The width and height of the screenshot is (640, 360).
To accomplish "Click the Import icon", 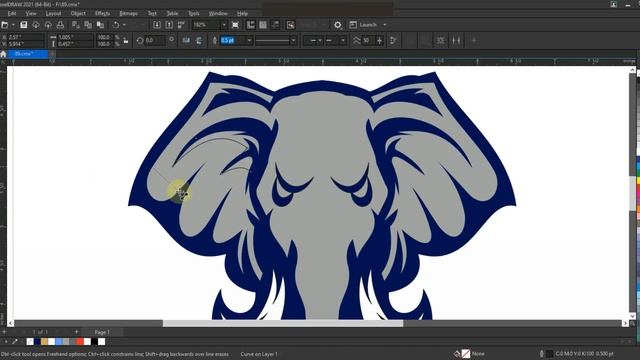I will pos(157,25).
